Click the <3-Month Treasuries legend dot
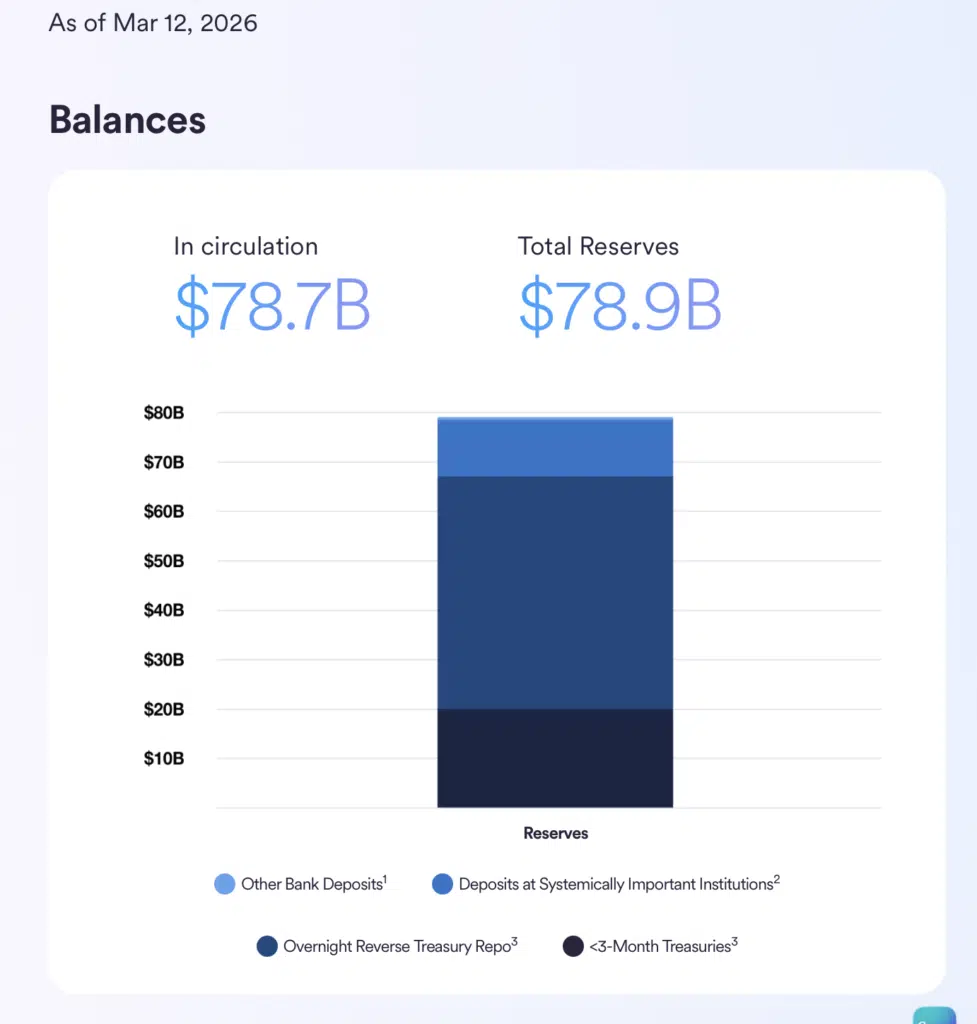 click(x=573, y=946)
